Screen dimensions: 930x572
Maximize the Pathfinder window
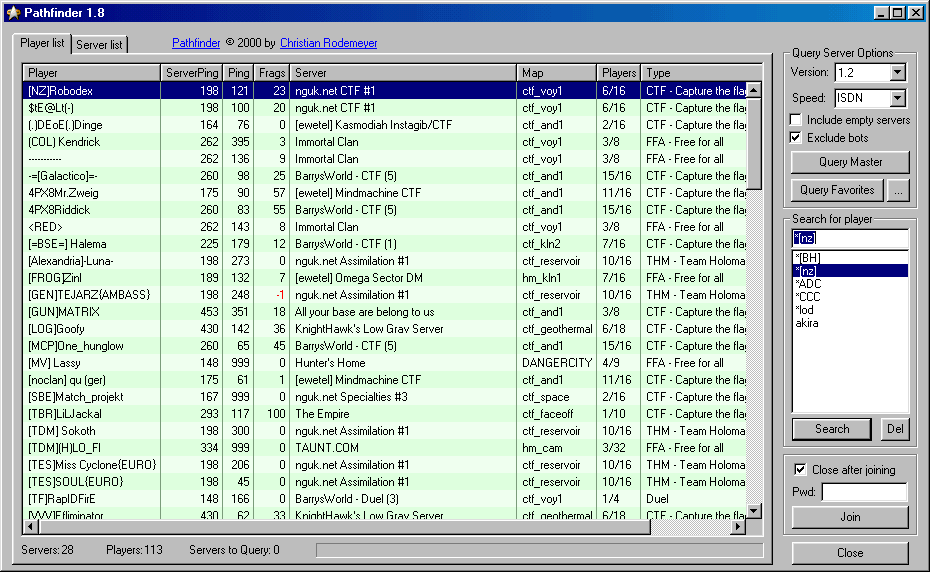(898, 12)
